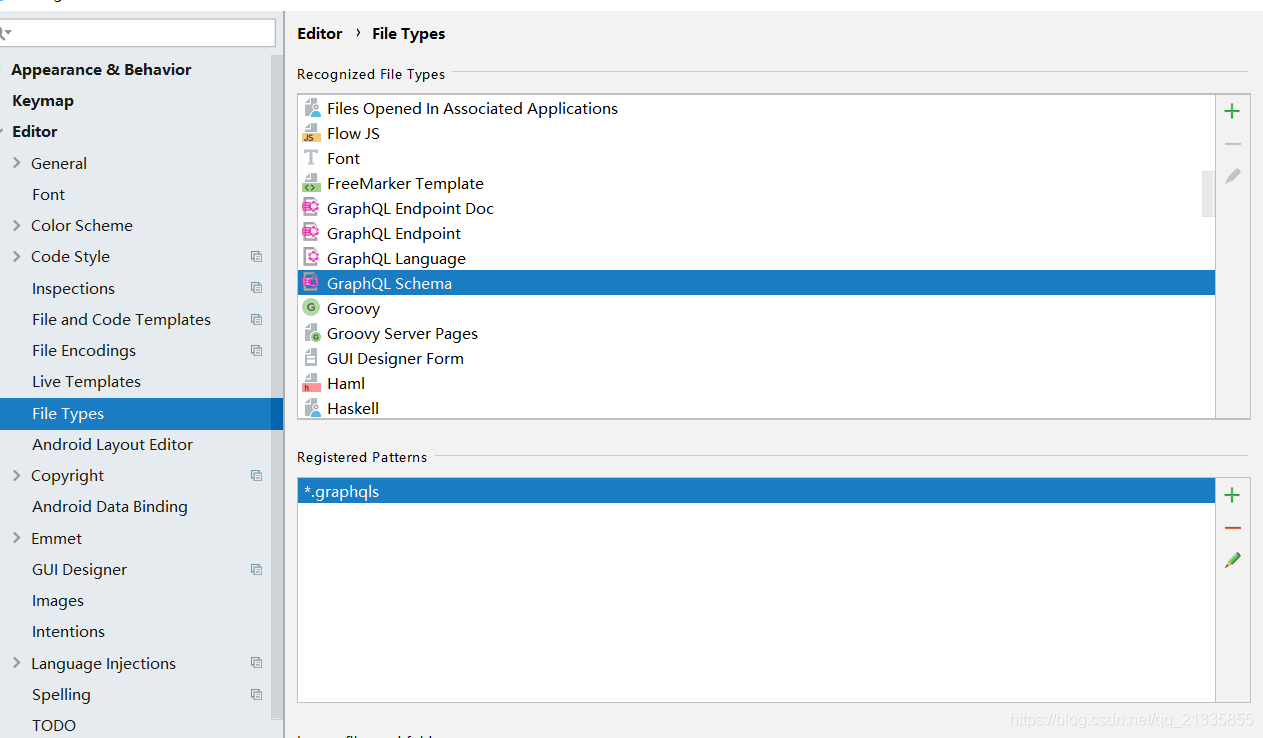The image size is (1263, 738).
Task: Open Keymap settings
Action: pyautogui.click(x=43, y=101)
